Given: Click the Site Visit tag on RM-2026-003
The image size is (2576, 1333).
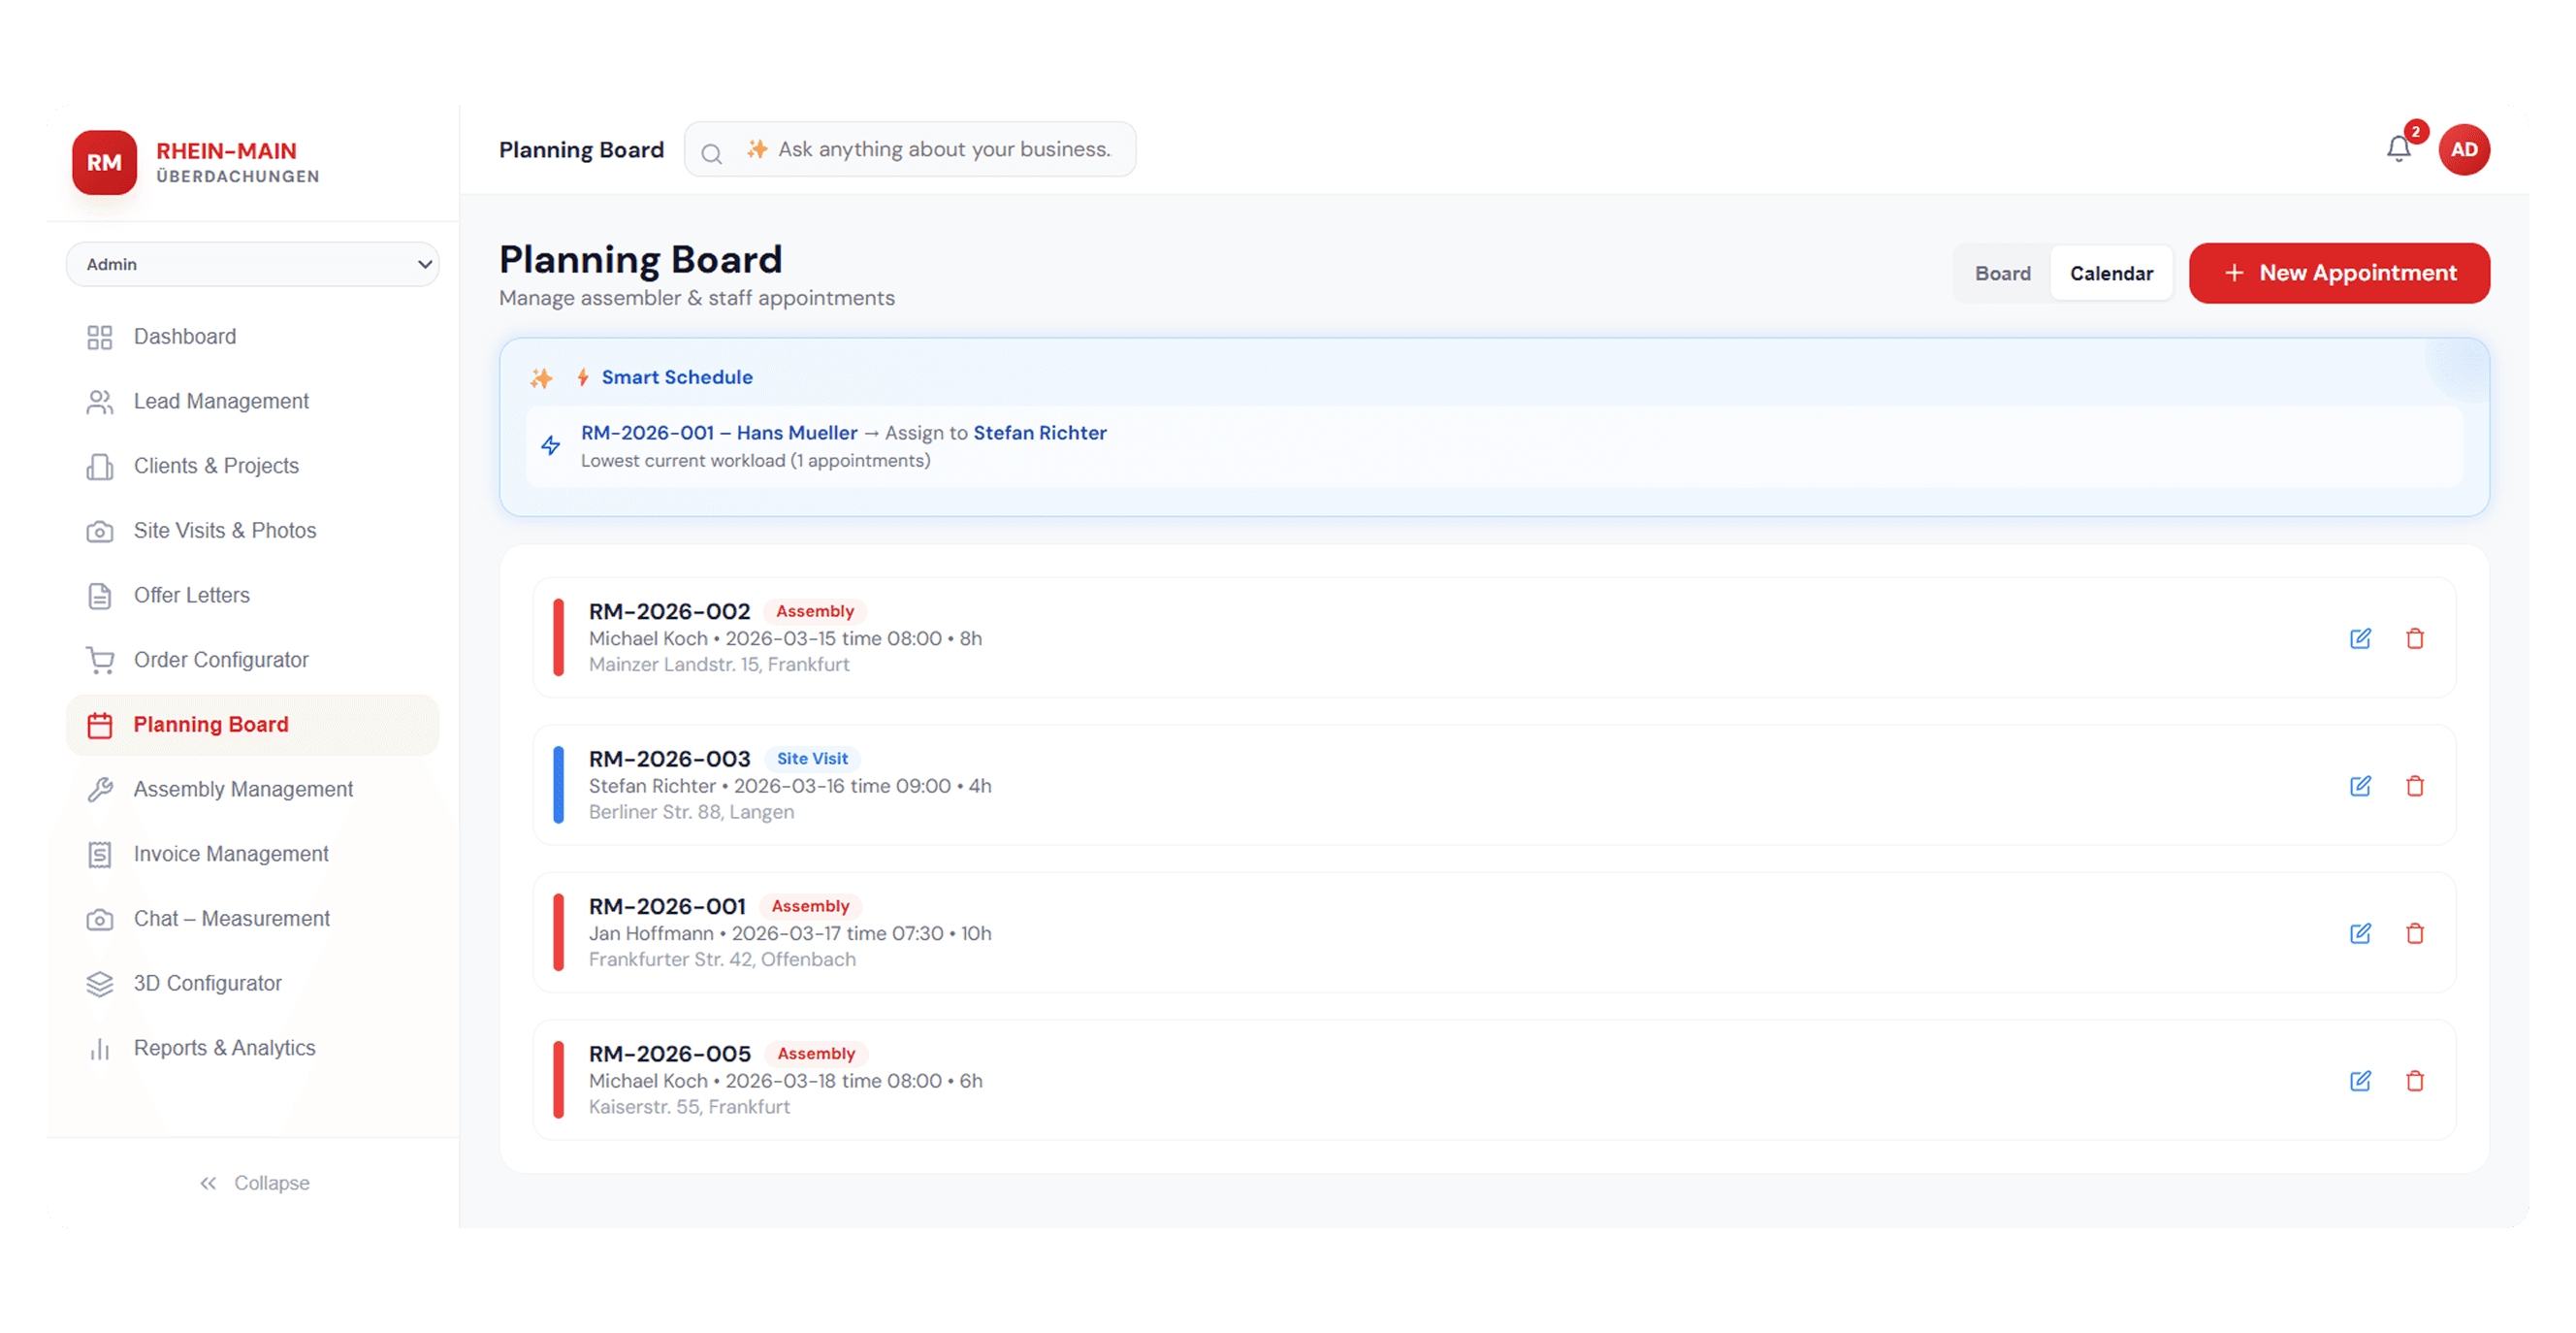Looking at the screenshot, I should pos(812,759).
